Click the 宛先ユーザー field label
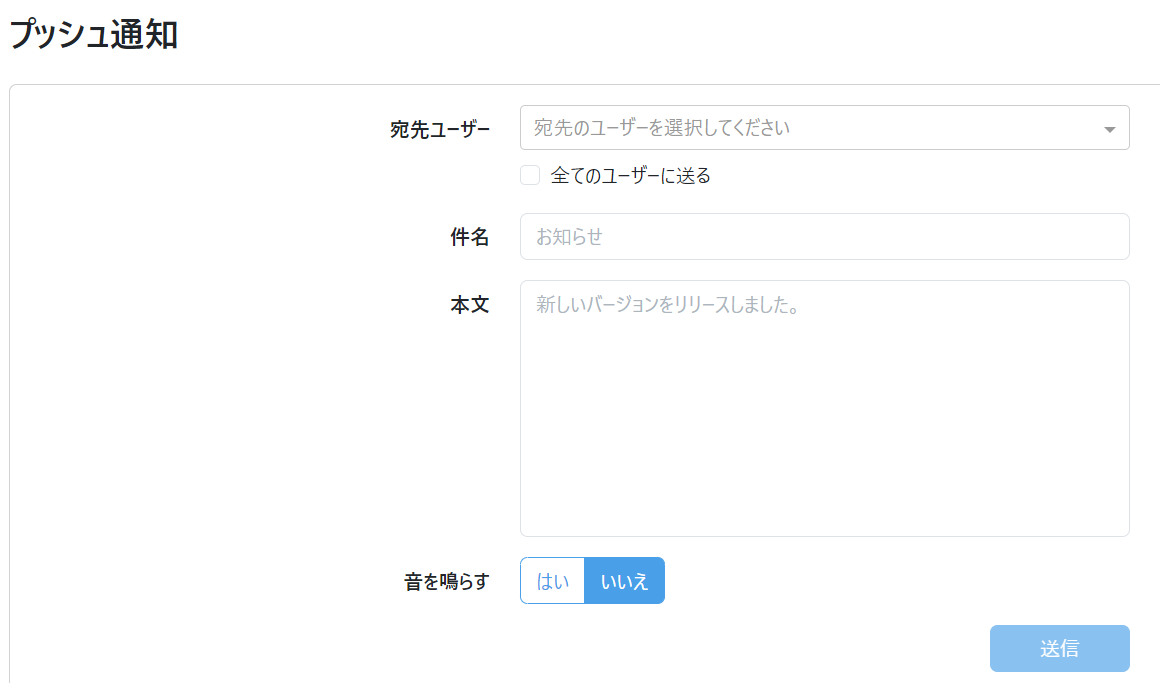The width and height of the screenshot is (1160, 691). pyautogui.click(x=439, y=129)
